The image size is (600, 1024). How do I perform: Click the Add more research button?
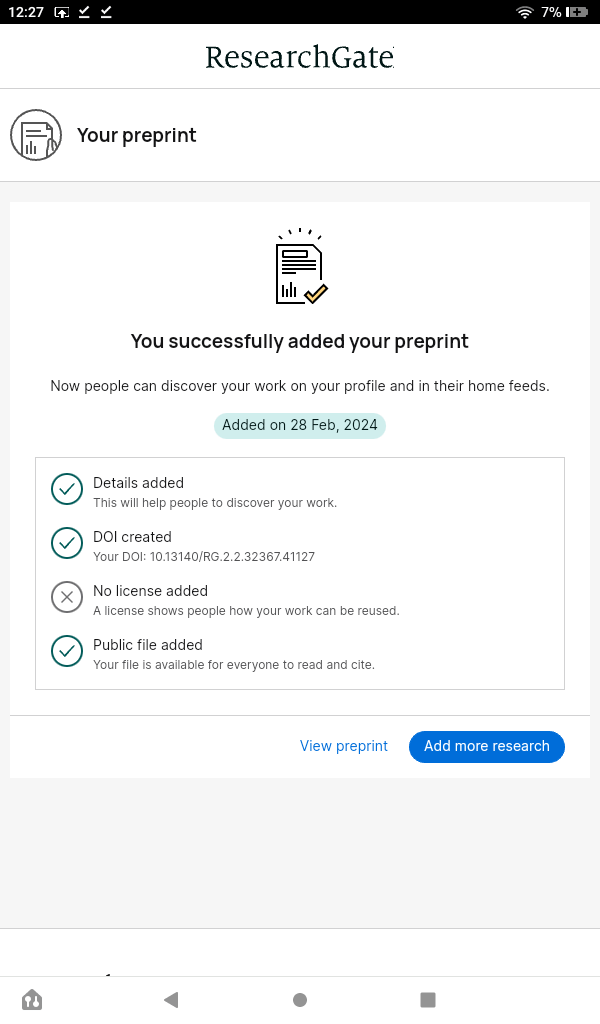[x=487, y=746]
